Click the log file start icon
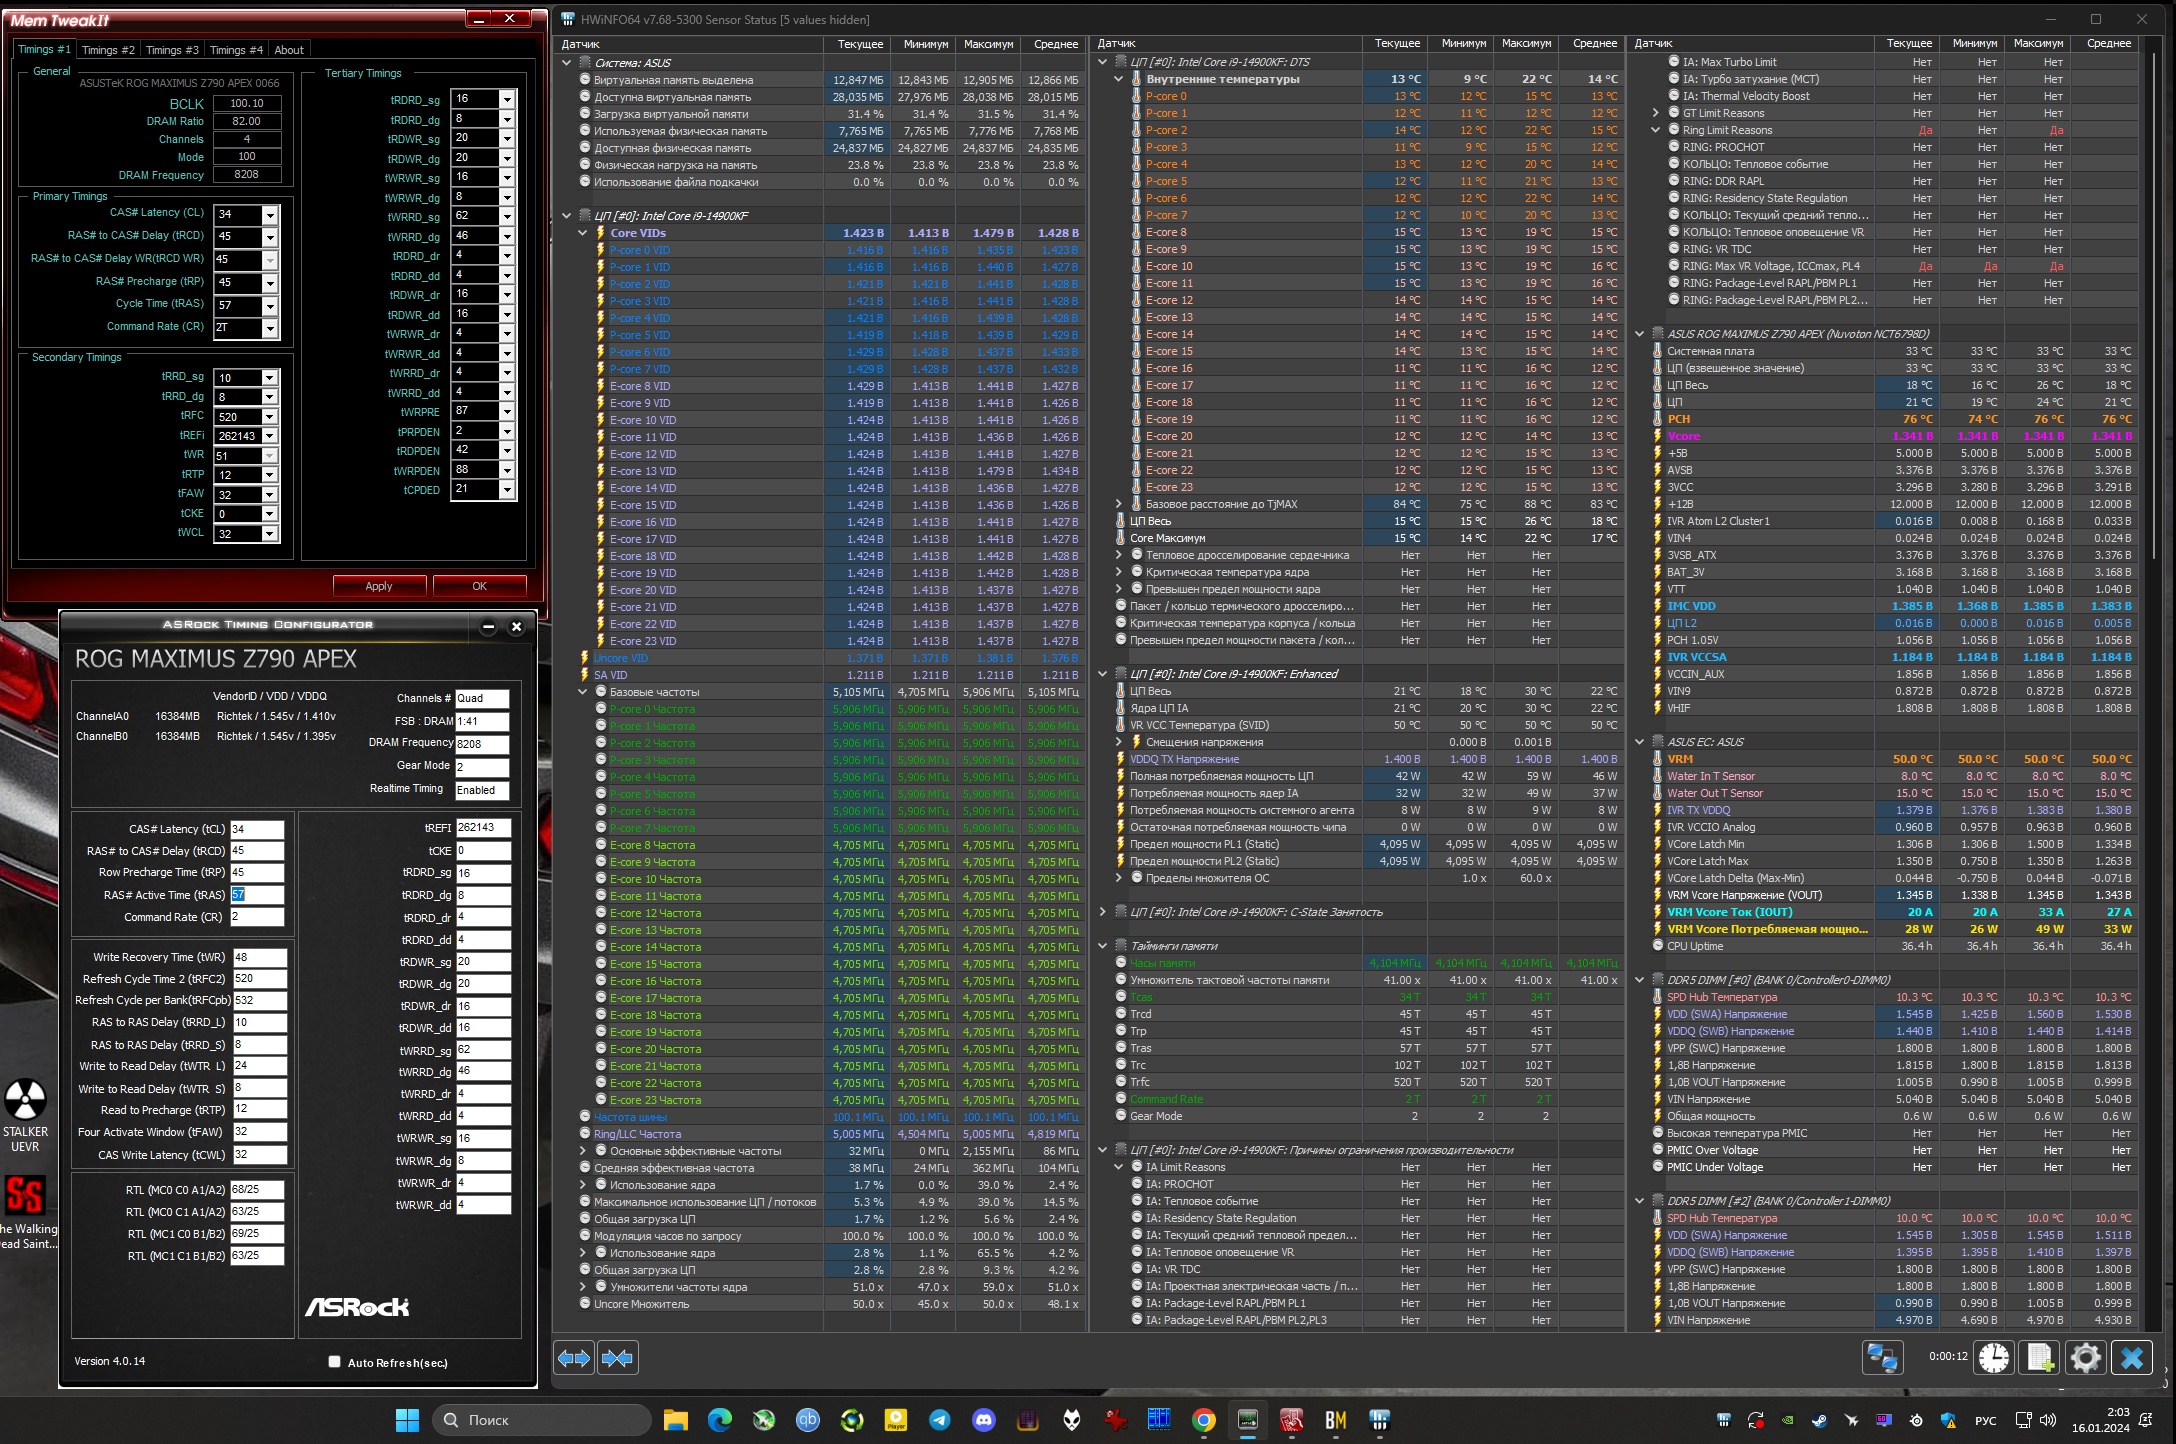 tap(2039, 1358)
